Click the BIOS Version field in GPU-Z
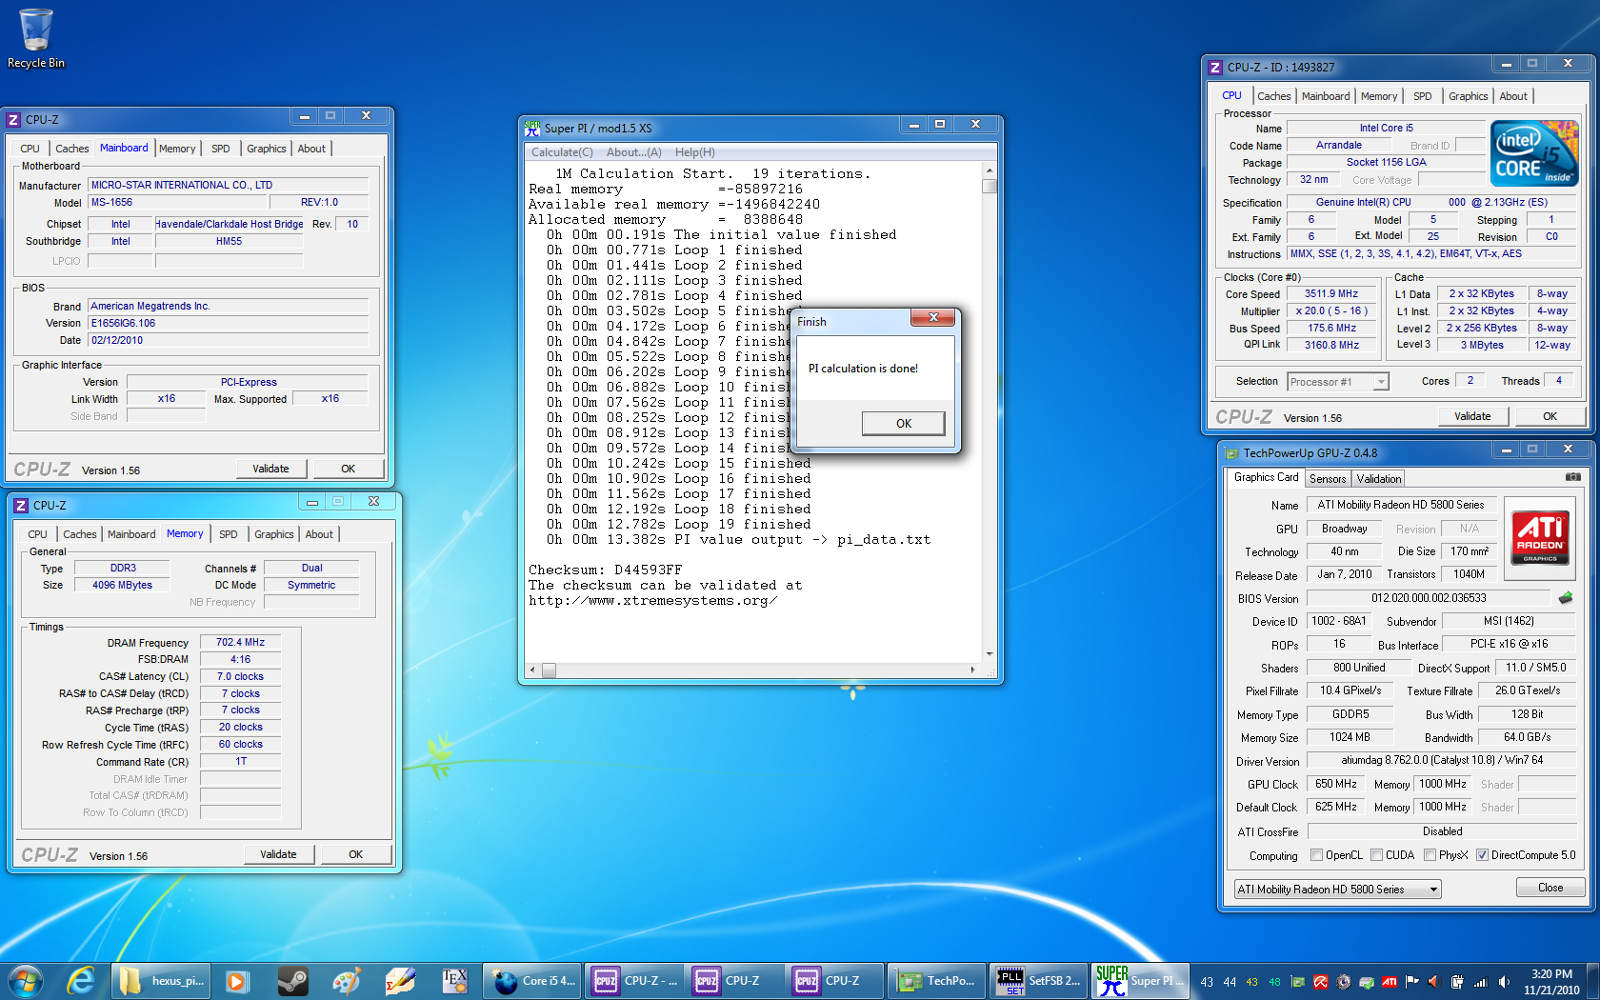 [1429, 598]
